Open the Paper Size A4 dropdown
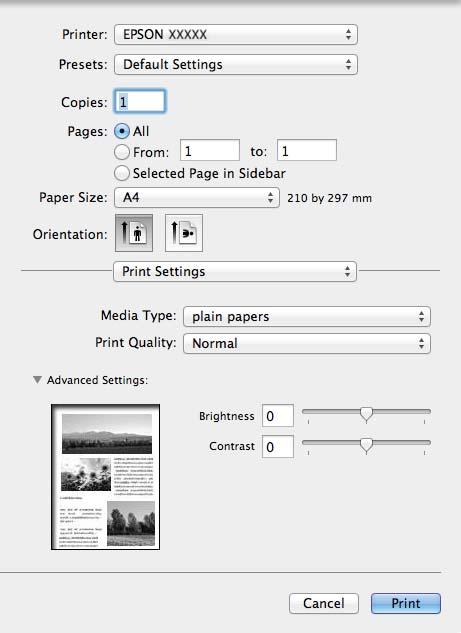Image resolution: width=461 pixels, height=633 pixels. click(197, 197)
